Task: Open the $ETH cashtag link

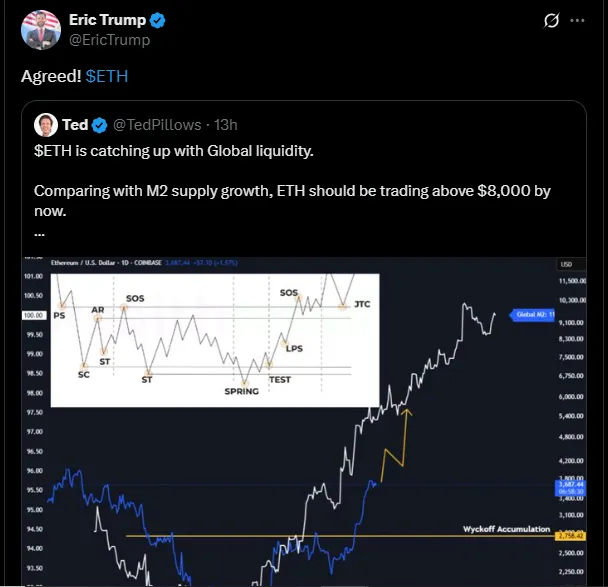Action: tap(107, 76)
